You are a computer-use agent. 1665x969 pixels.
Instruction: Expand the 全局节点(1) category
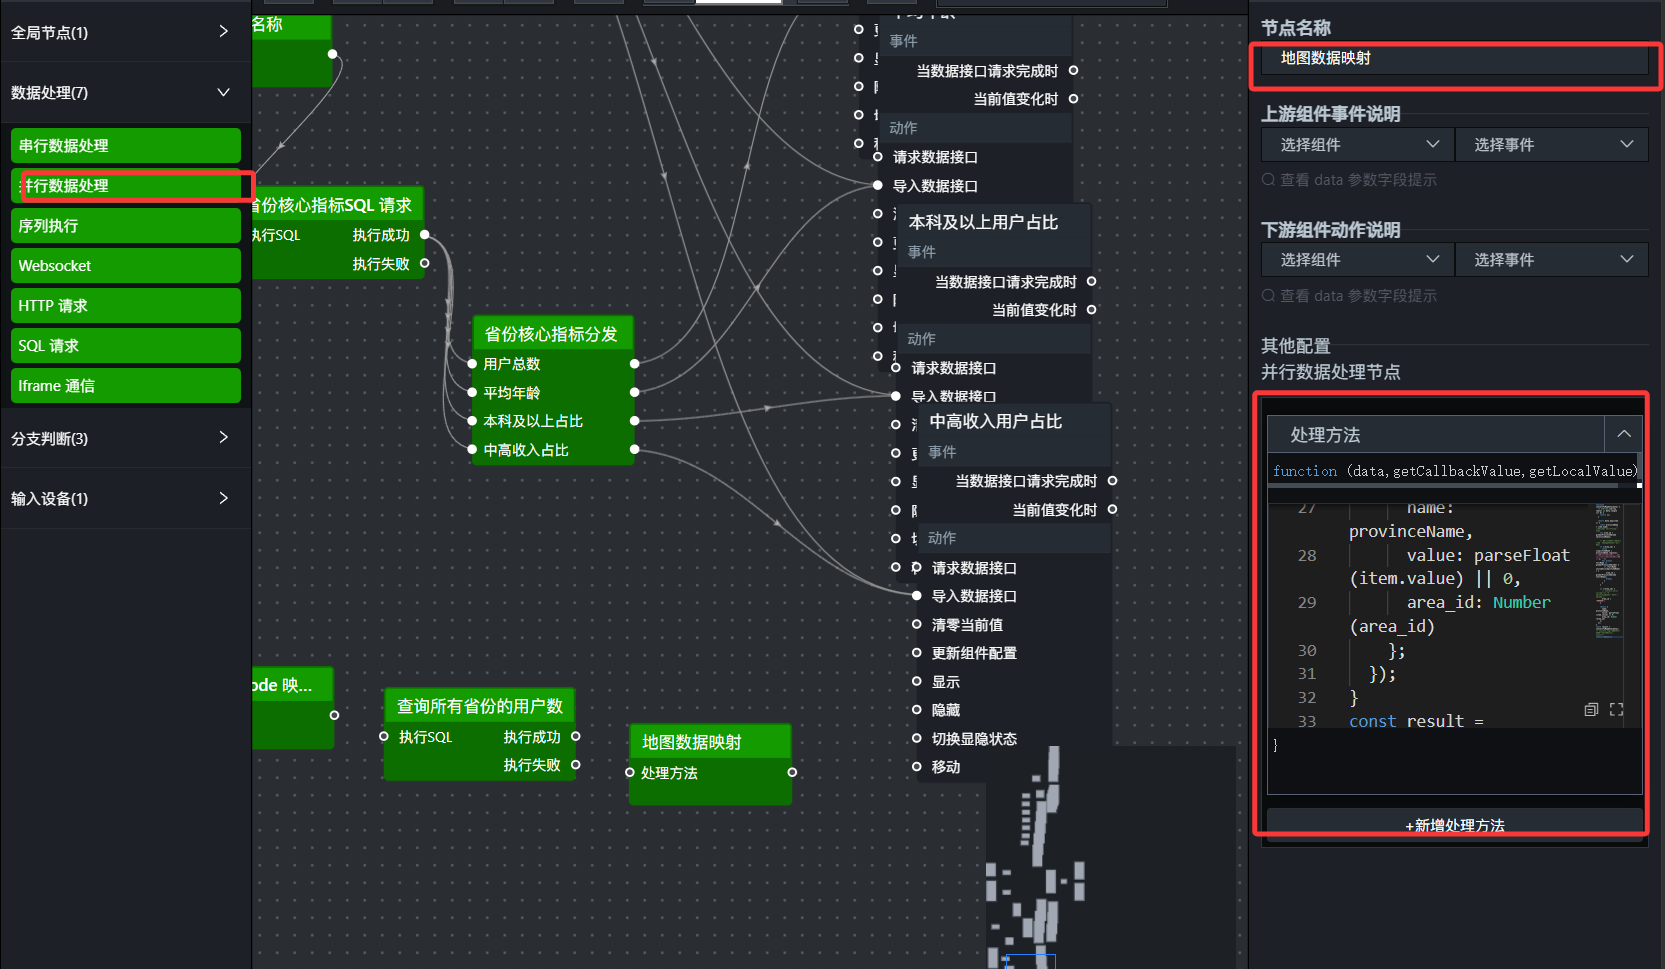point(223,32)
